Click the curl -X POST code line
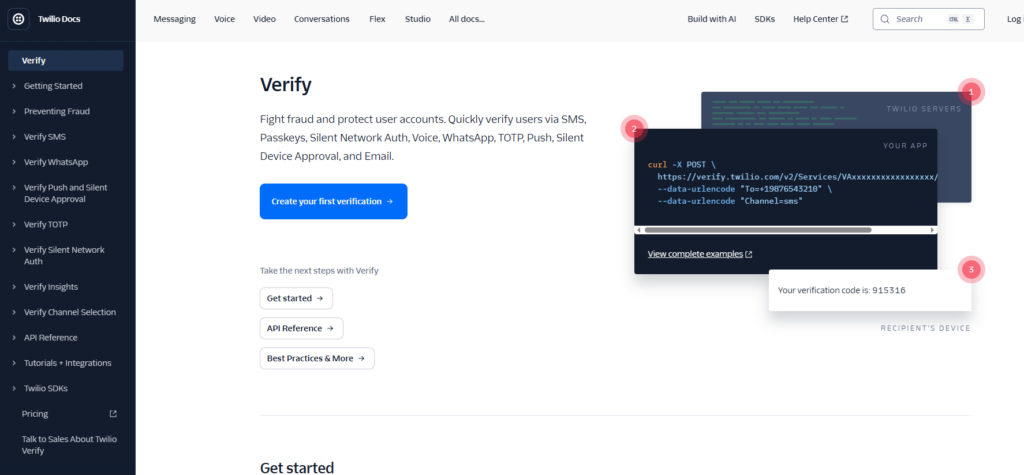Screen dimensions: 1024x475 [682, 165]
